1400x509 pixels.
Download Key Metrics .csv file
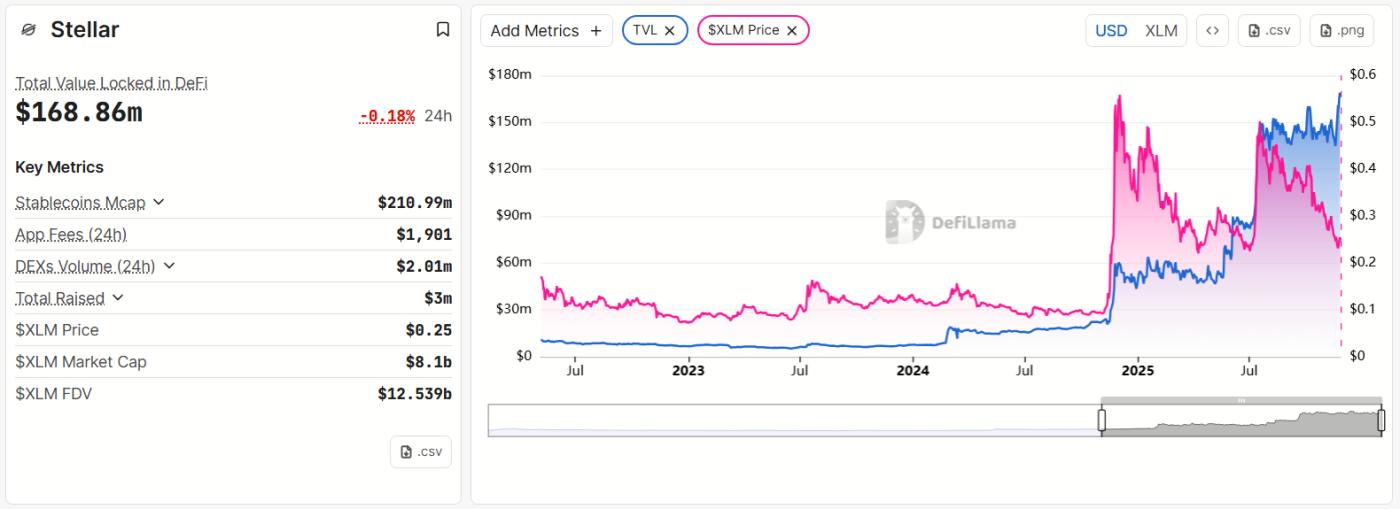[x=420, y=451]
